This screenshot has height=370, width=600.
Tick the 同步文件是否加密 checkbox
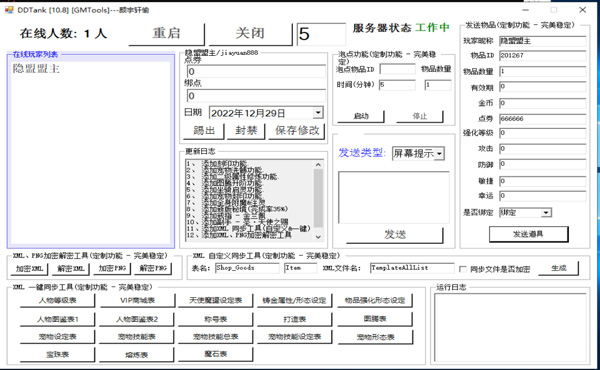click(463, 269)
